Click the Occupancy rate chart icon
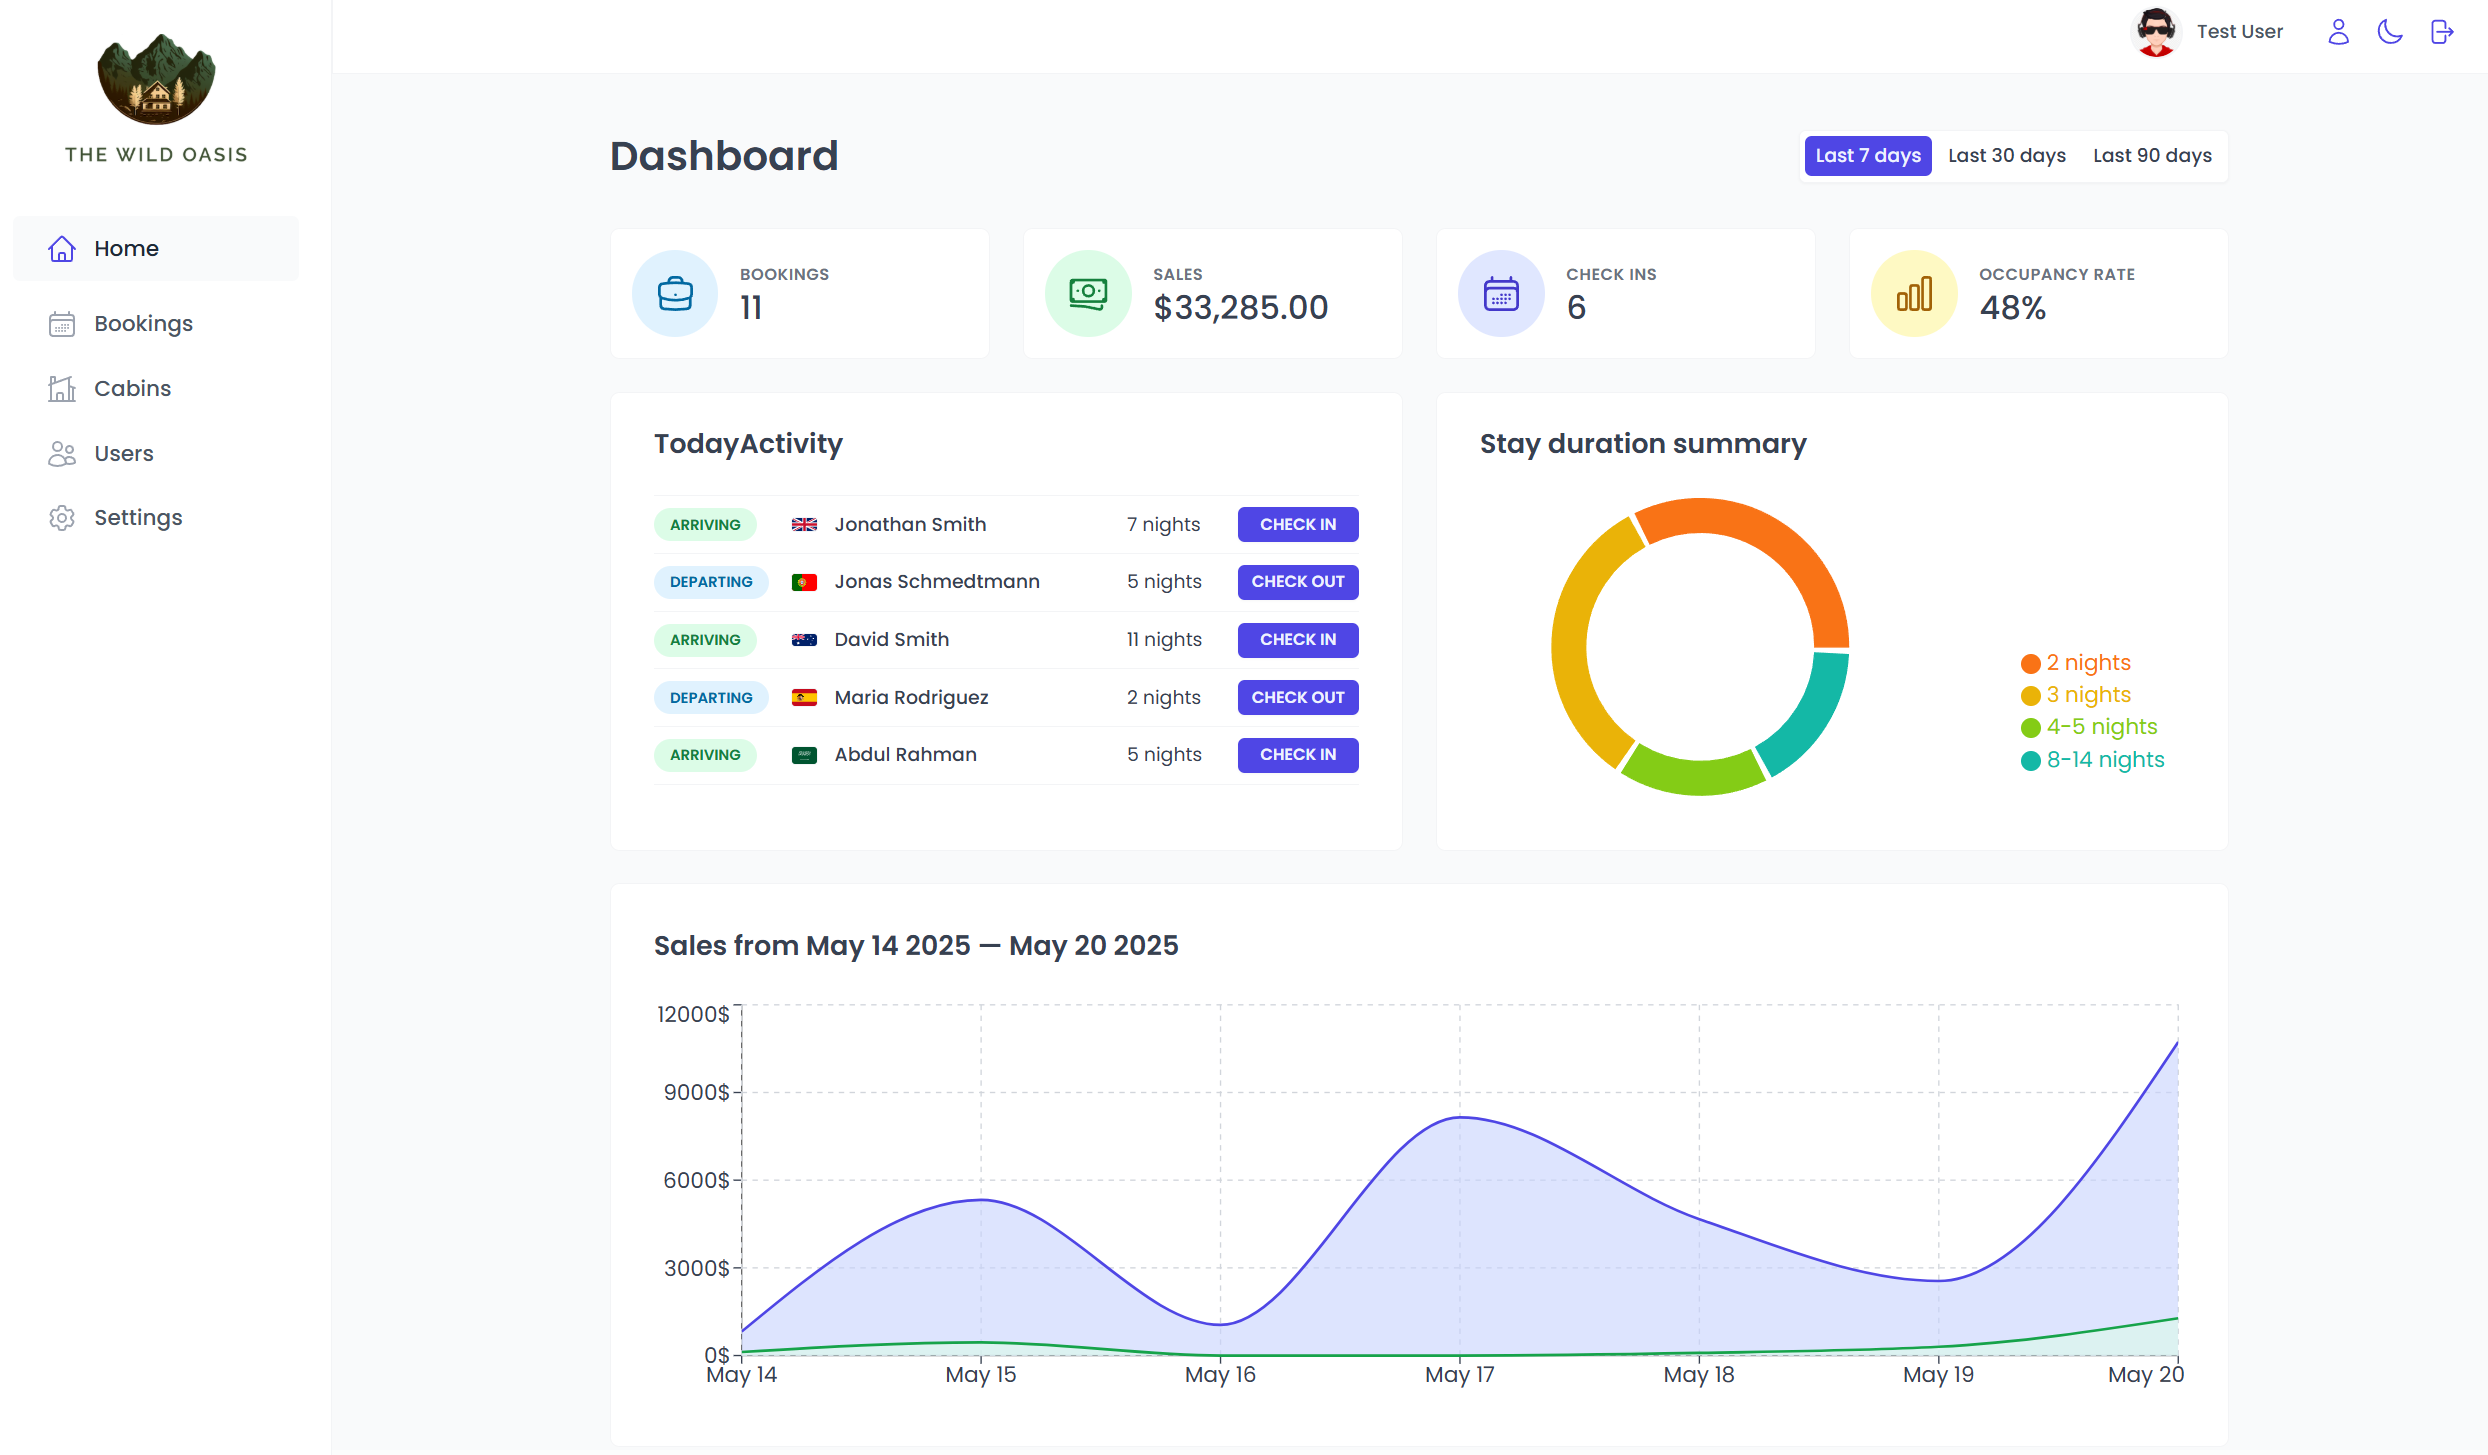Viewport: 2488px width, 1455px height. 1914,294
